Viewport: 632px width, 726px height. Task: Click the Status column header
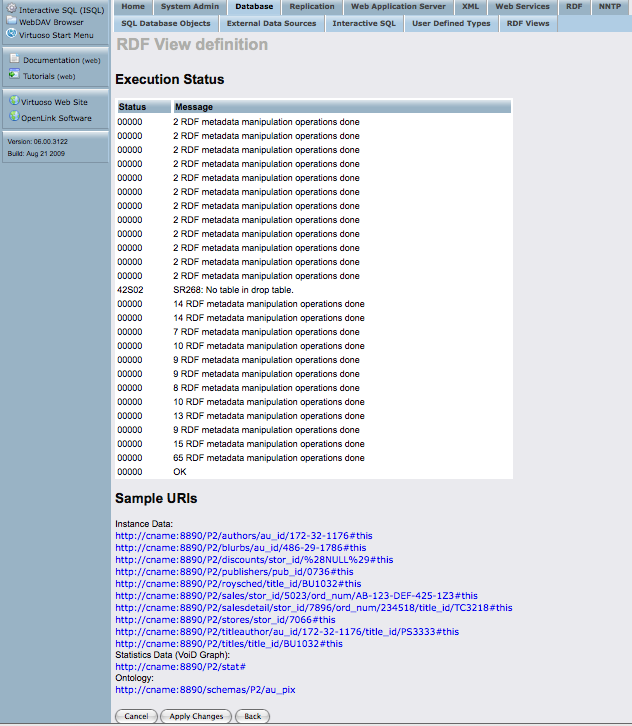click(x=132, y=107)
